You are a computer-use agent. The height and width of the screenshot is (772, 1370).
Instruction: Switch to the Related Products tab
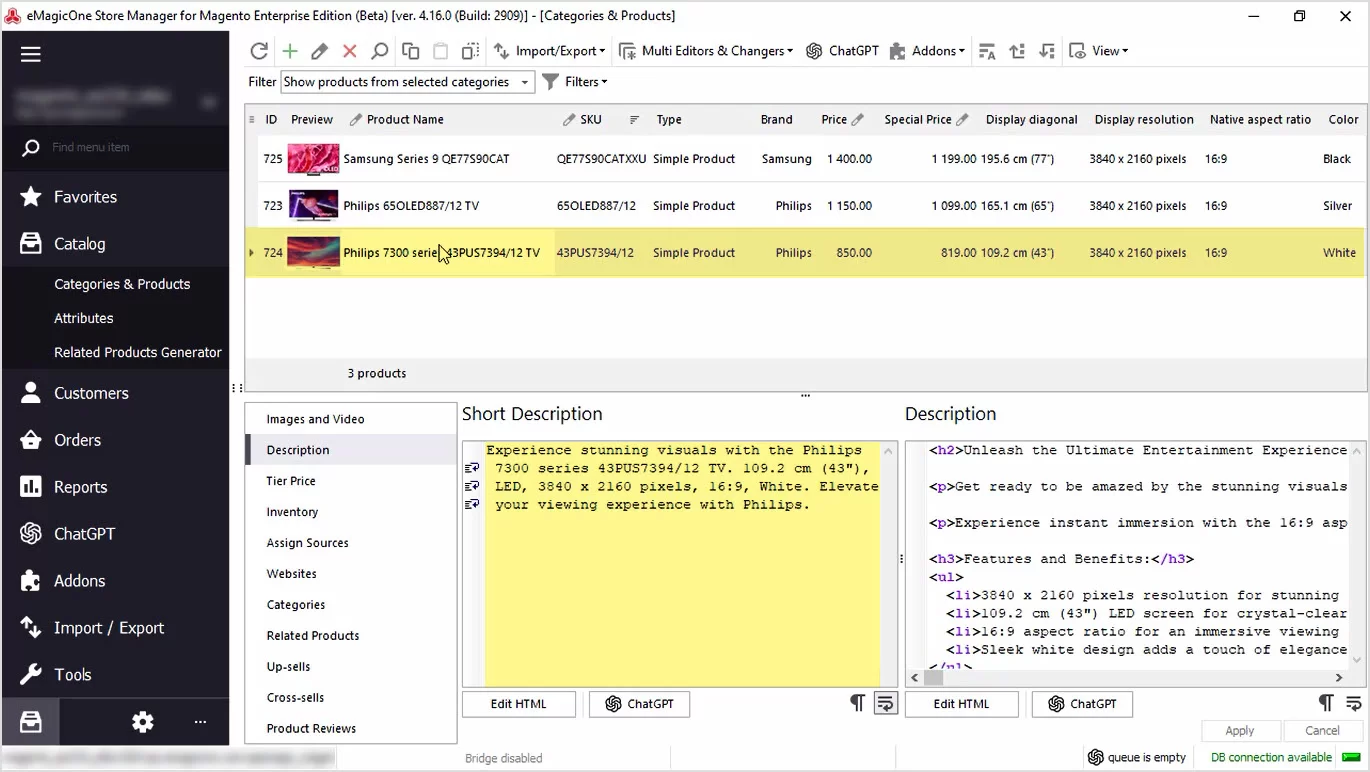(351, 636)
